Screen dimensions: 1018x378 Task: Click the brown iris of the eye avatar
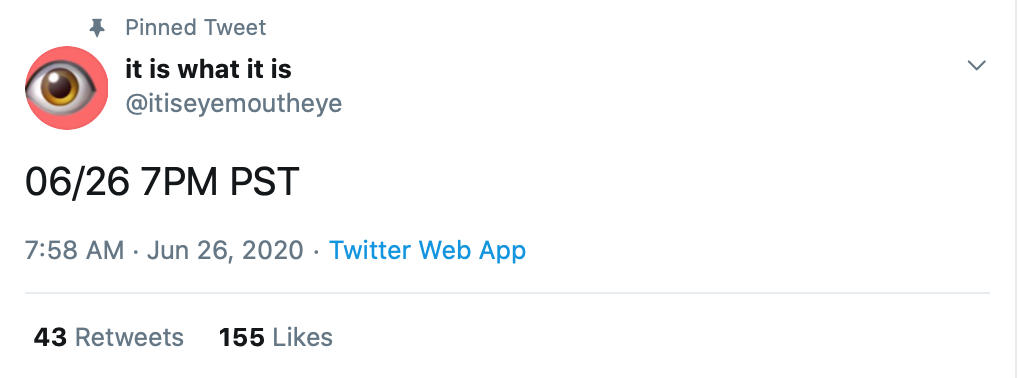(60, 87)
